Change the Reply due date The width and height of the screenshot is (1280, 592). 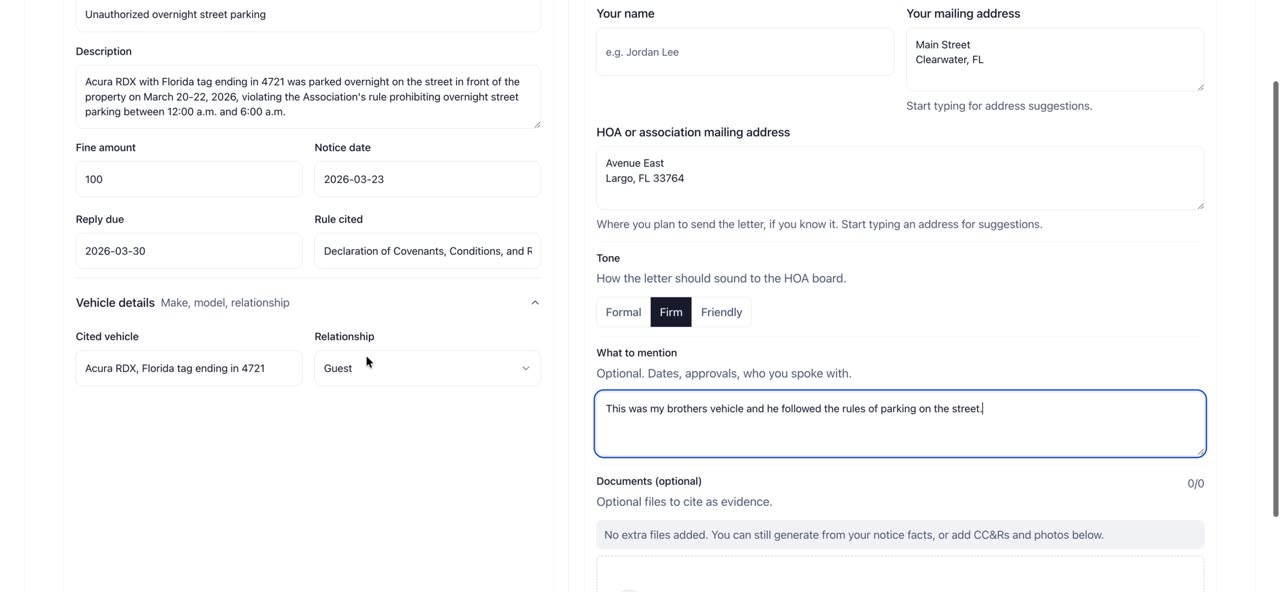(x=189, y=251)
